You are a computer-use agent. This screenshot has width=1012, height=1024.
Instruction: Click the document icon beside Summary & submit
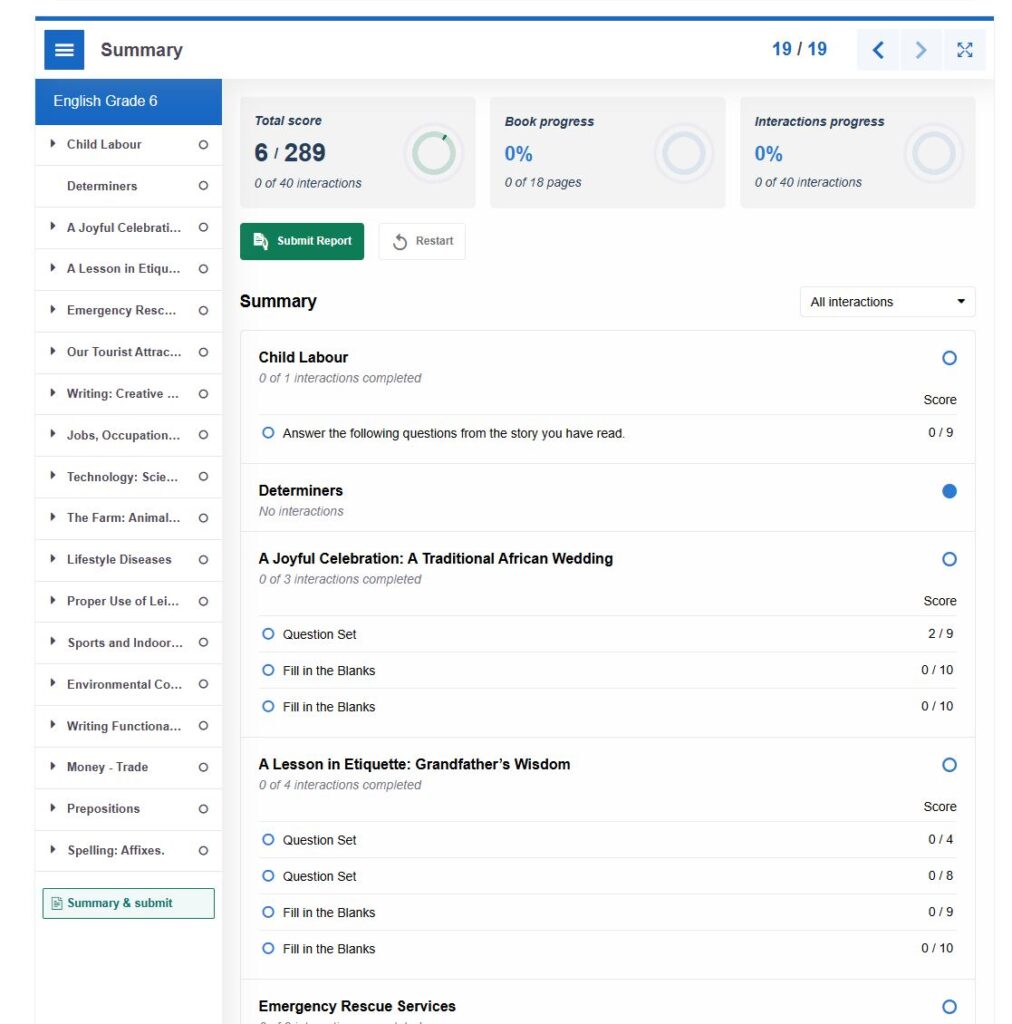click(55, 903)
